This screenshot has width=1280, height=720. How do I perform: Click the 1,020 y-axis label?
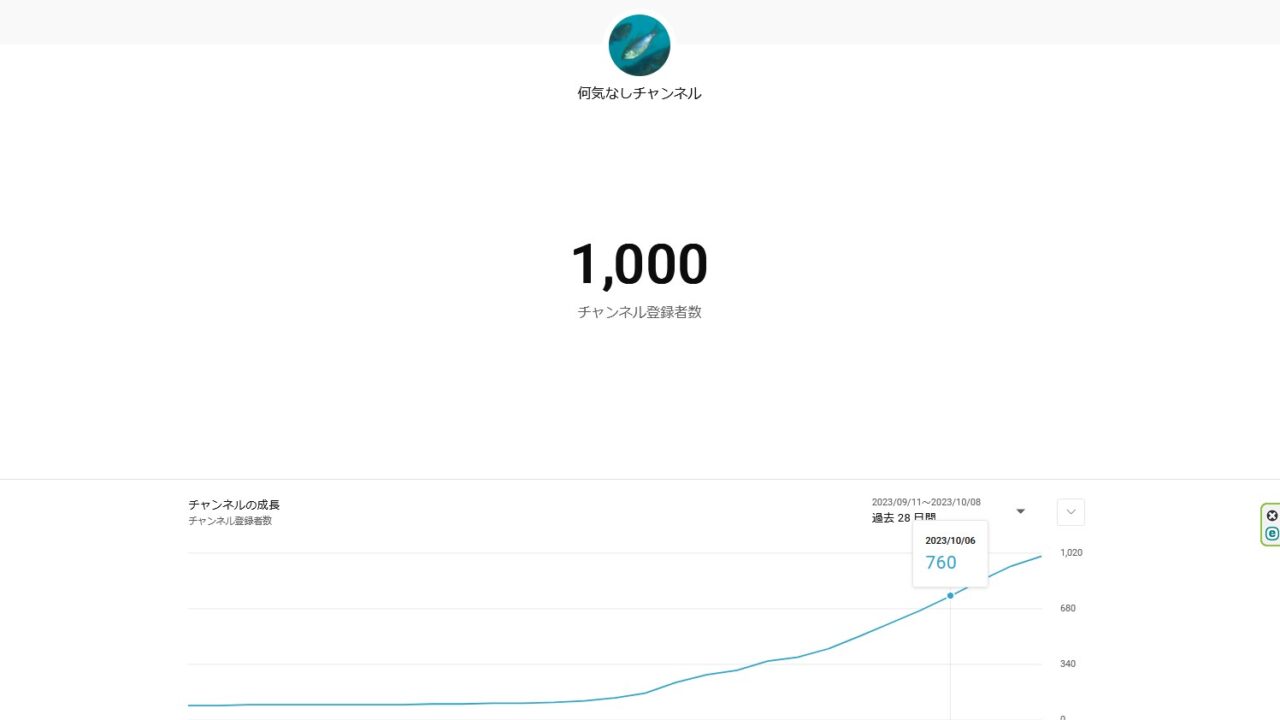(x=1071, y=553)
